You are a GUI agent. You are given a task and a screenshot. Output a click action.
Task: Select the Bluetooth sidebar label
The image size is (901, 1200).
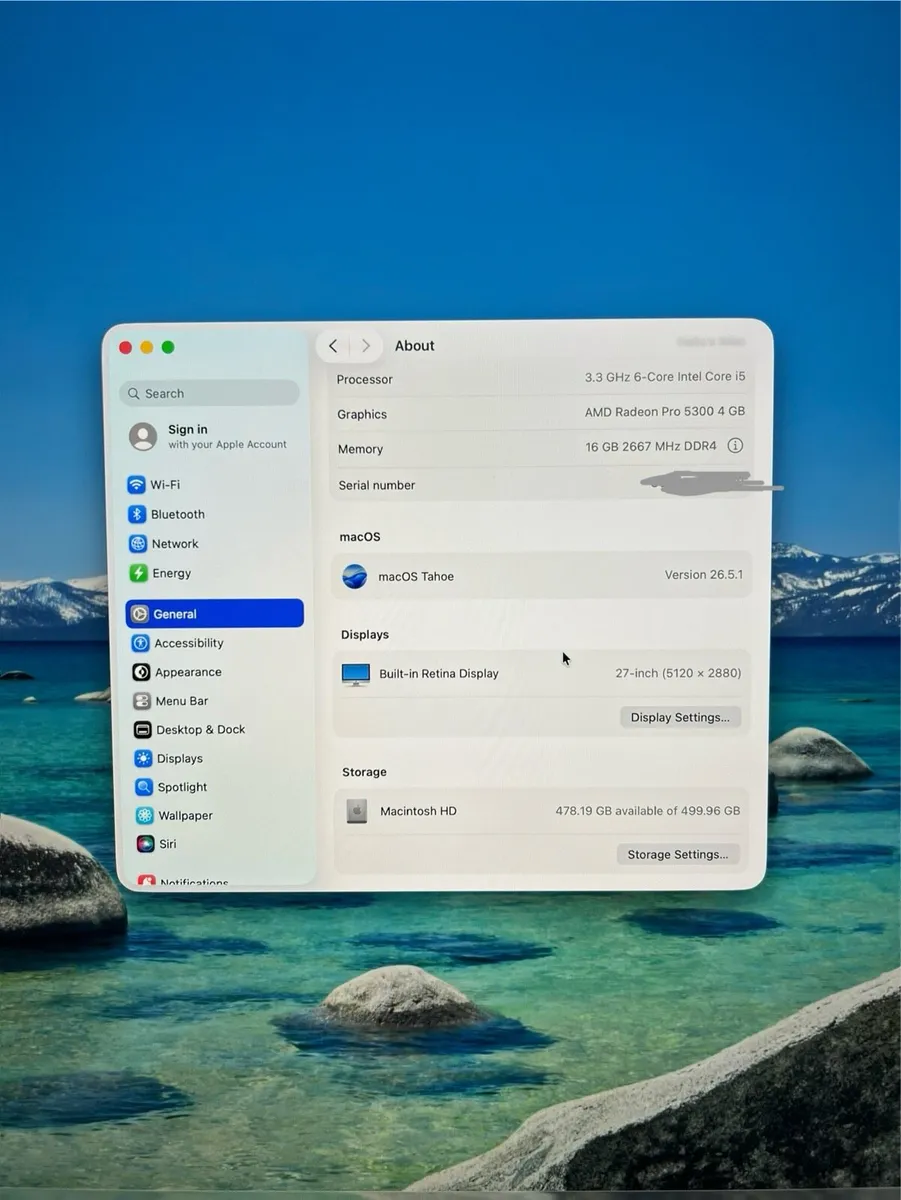(x=178, y=514)
